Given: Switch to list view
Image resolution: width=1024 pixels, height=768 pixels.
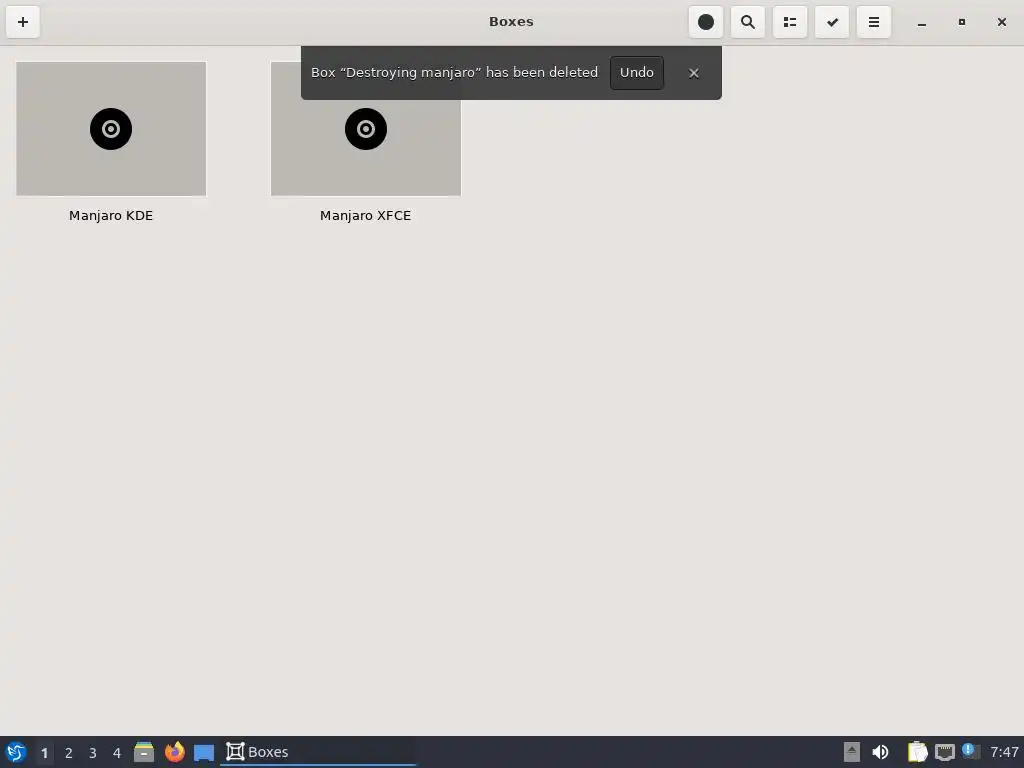Looking at the screenshot, I should 790,22.
